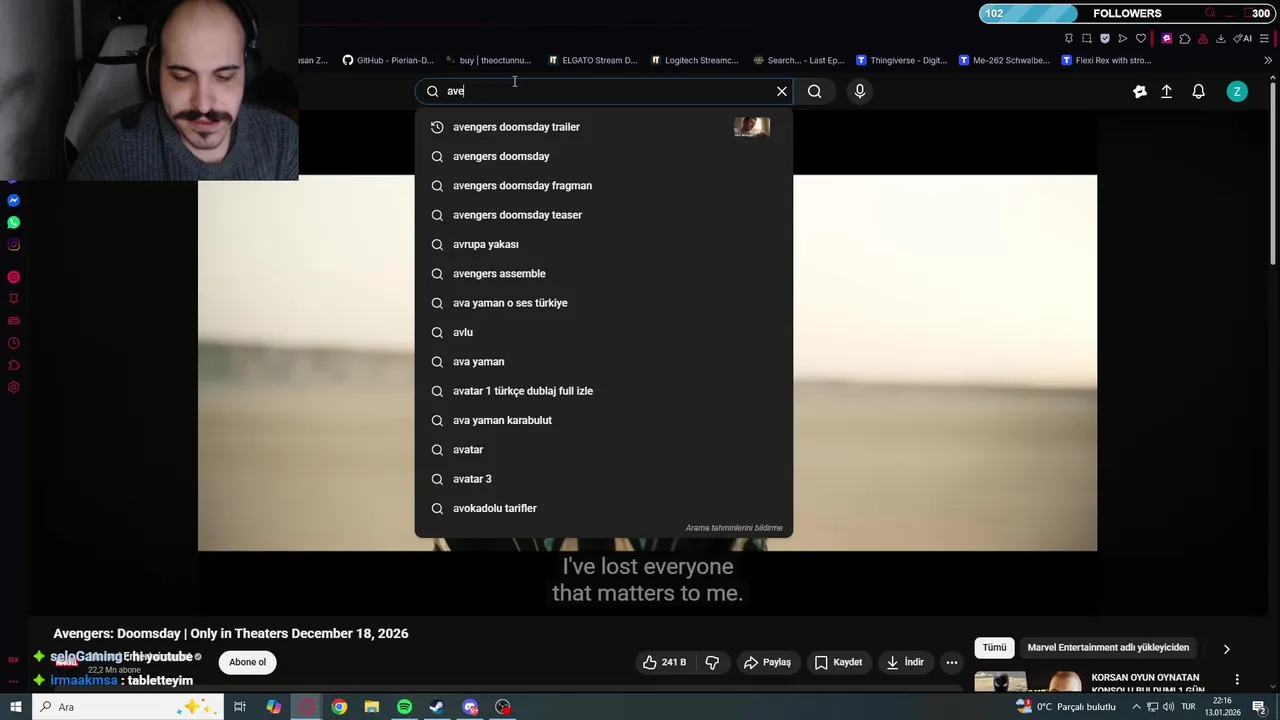This screenshot has width=1280, height=720.
Task: Open YouTube notifications bell
Action: pyautogui.click(x=1199, y=91)
